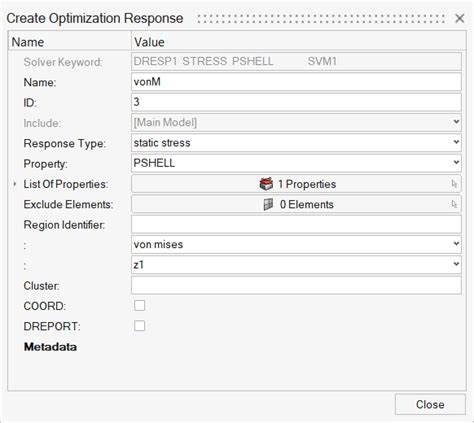The width and height of the screenshot is (474, 423).
Task: Click the 1 Properties selector button
Action: pyautogui.click(x=296, y=184)
